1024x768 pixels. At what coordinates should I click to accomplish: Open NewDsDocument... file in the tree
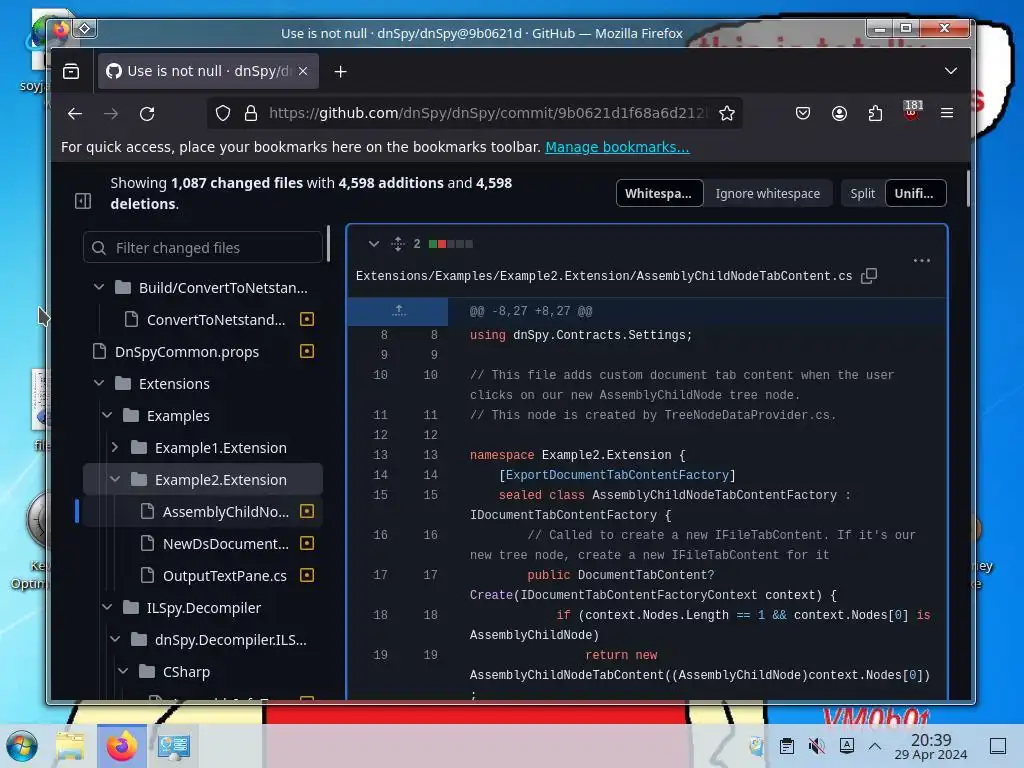(225, 543)
